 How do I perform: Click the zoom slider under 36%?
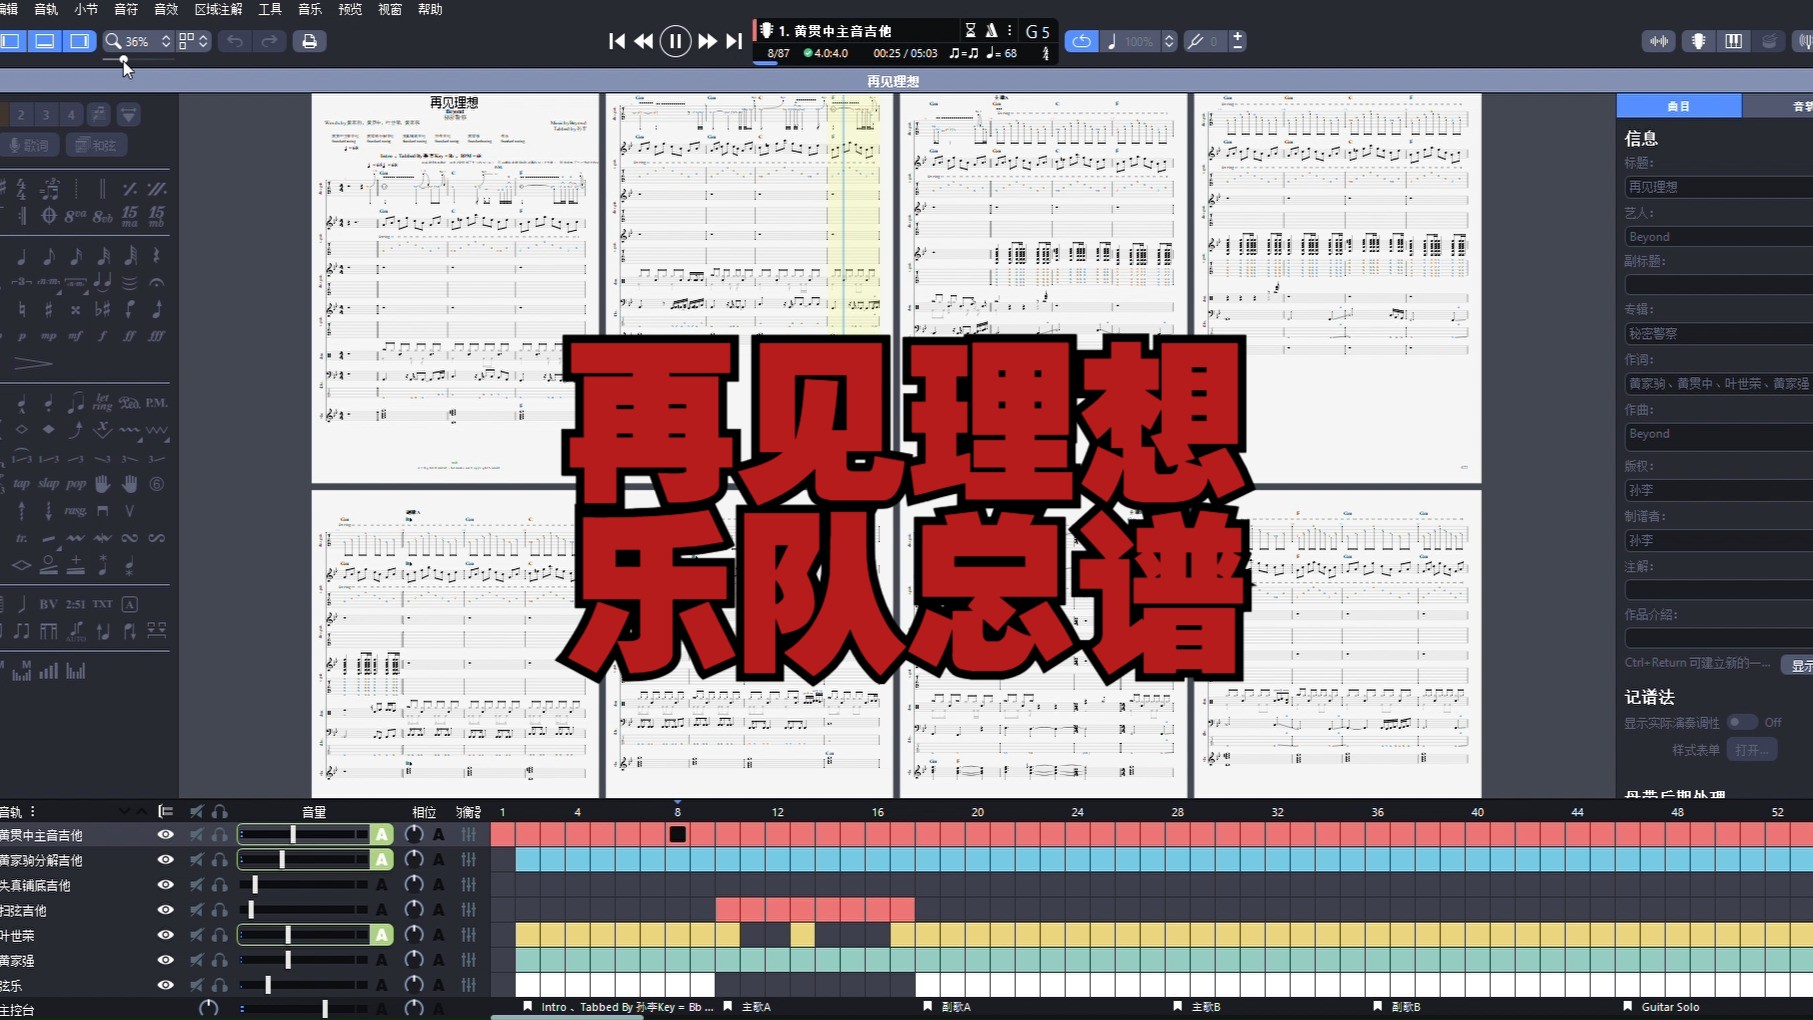tap(139, 61)
